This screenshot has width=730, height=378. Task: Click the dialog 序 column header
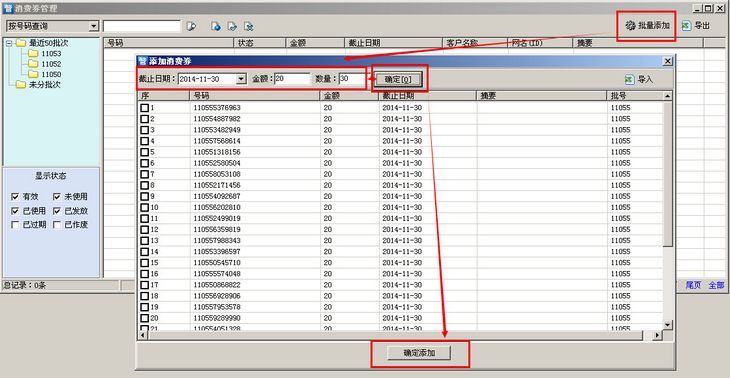coord(163,96)
